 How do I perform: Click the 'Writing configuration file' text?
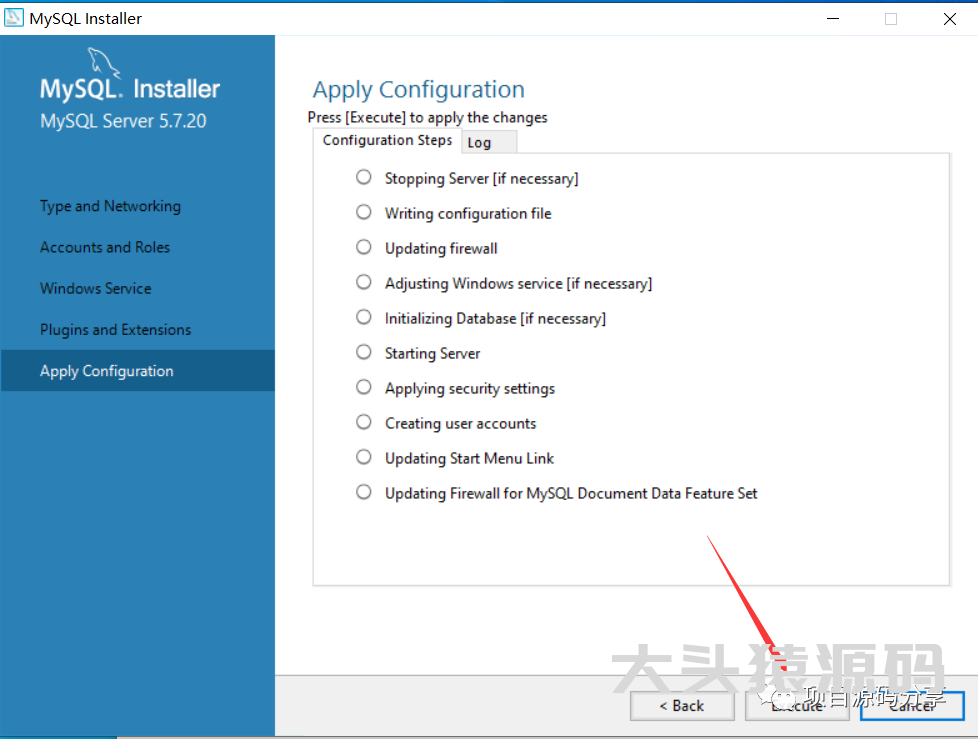468,214
